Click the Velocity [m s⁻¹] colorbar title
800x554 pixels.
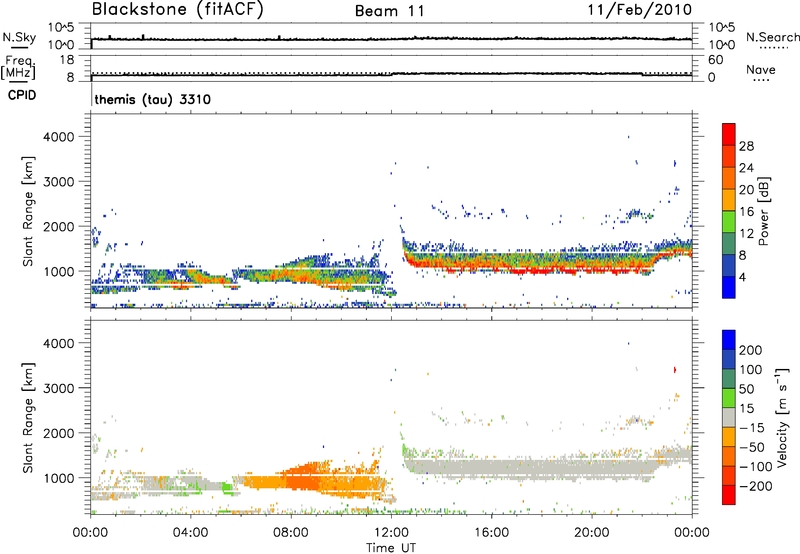point(781,417)
